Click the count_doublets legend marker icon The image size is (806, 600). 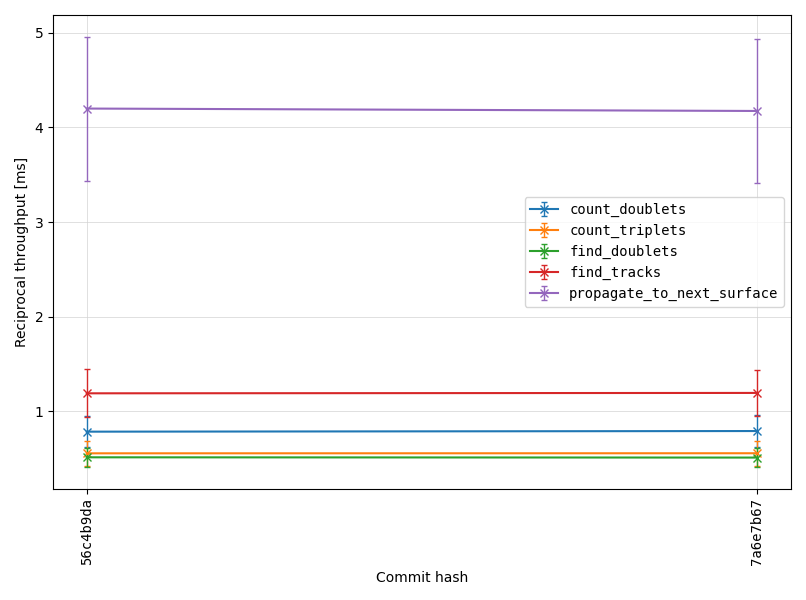544,209
